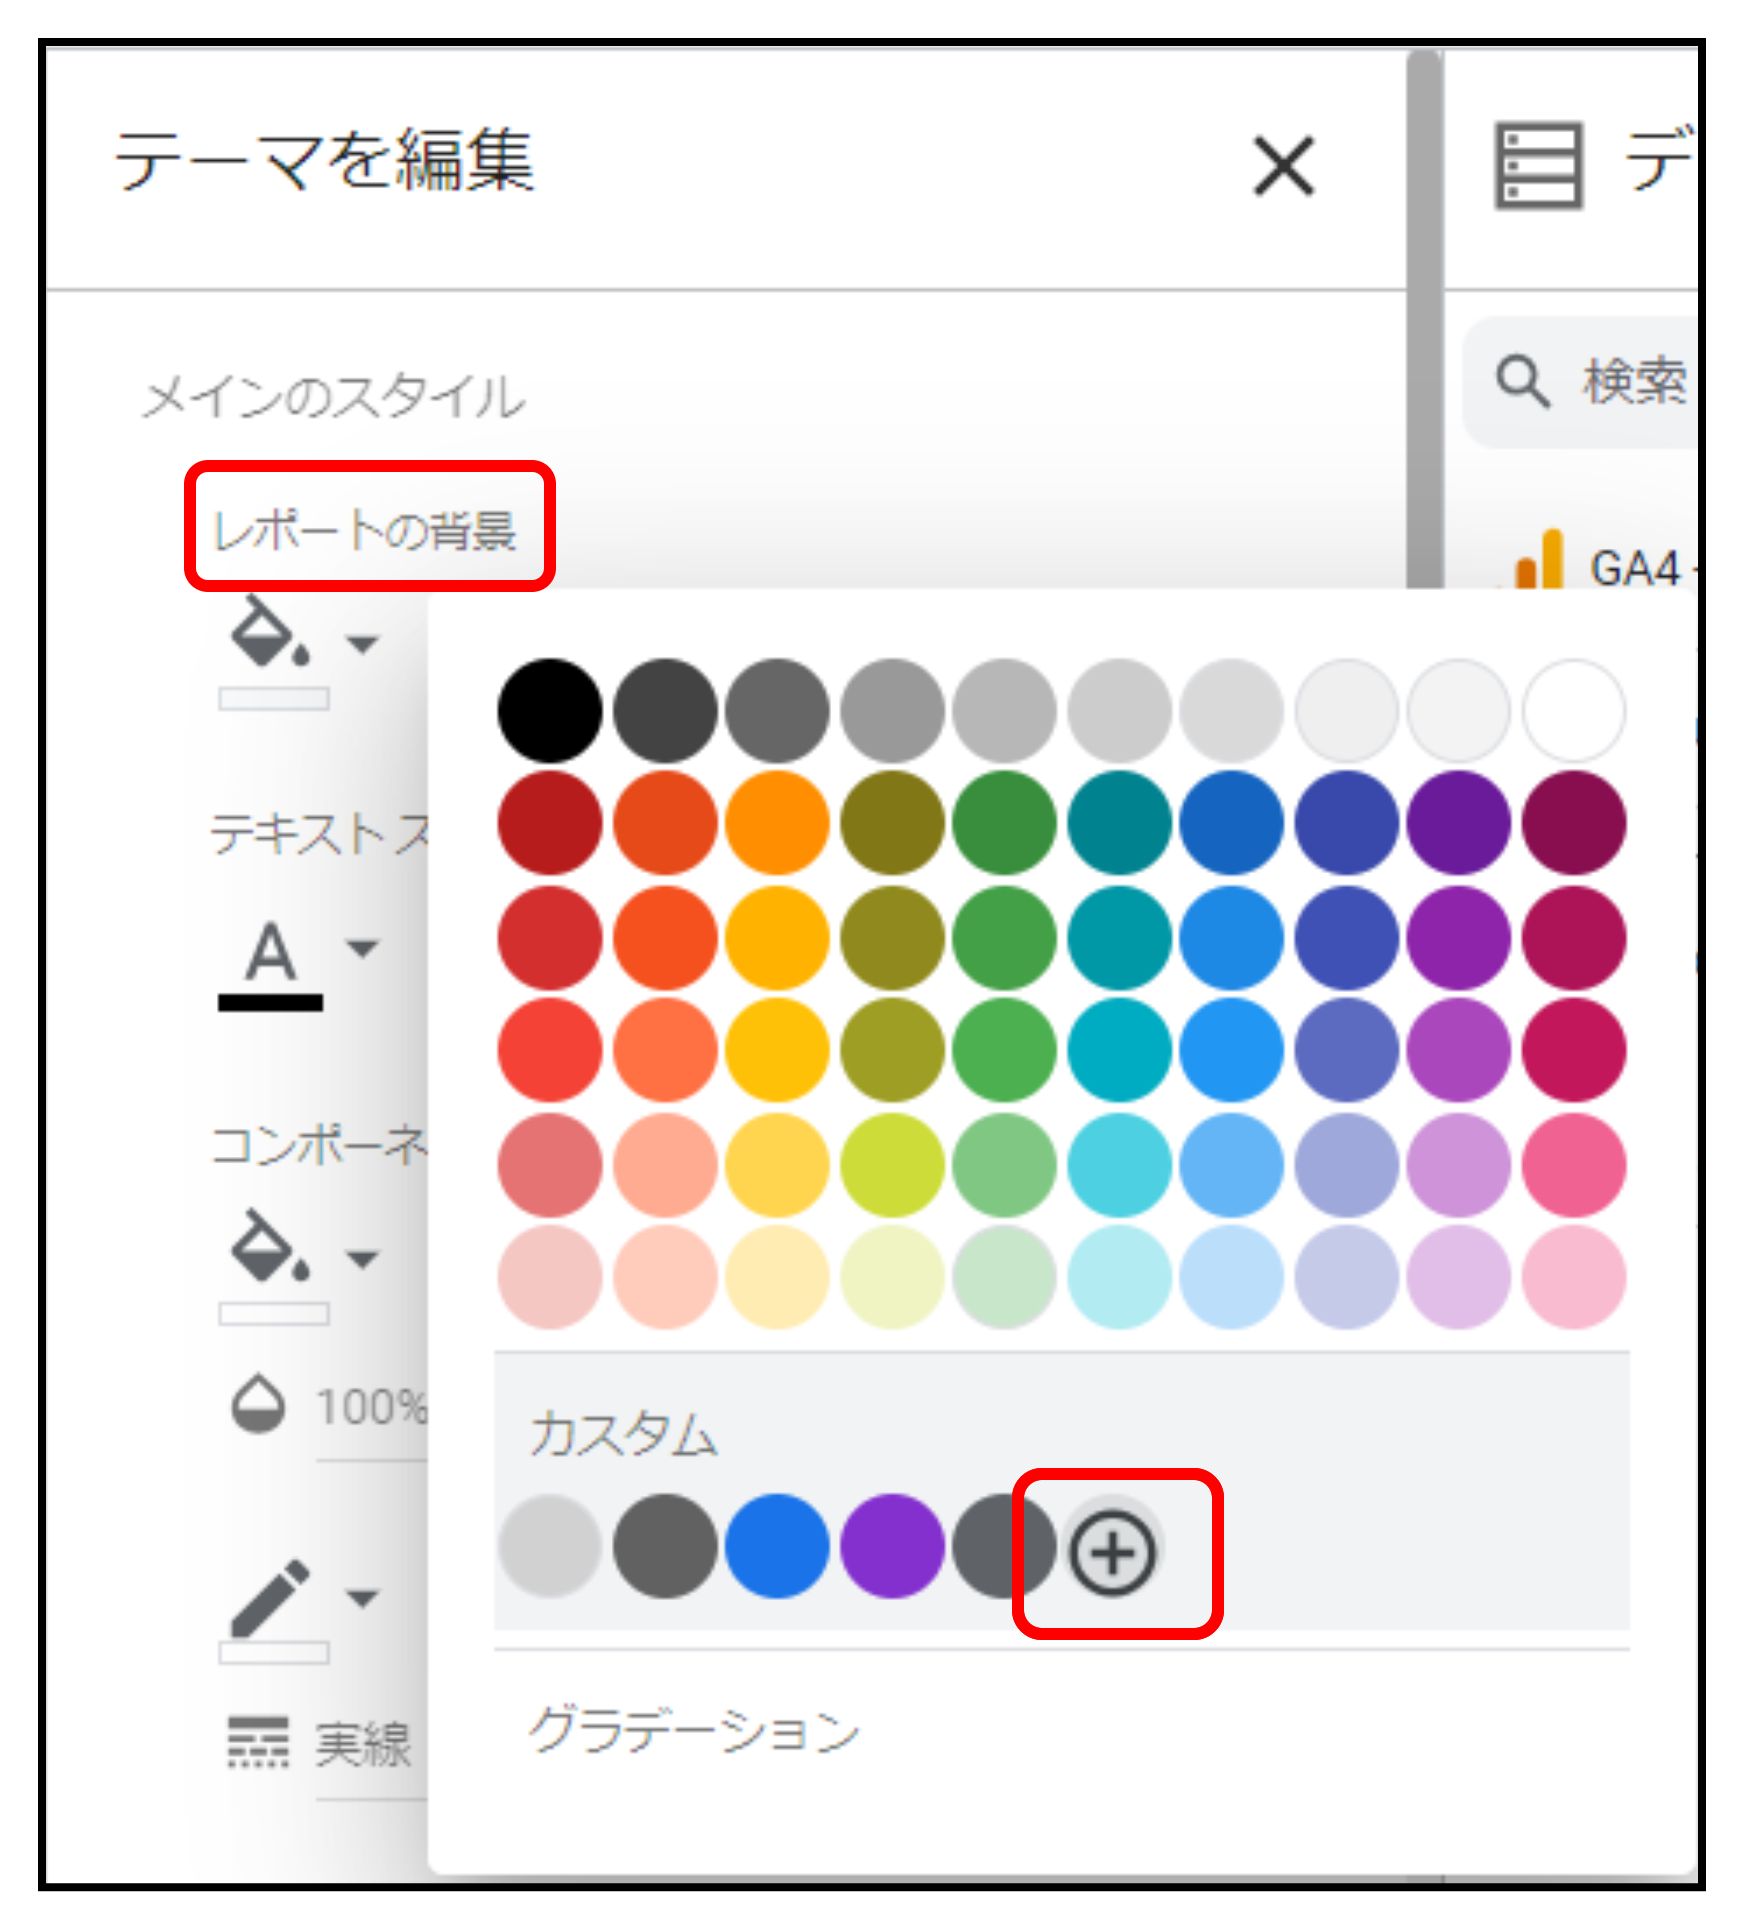Click the border line style icon

258,1742
